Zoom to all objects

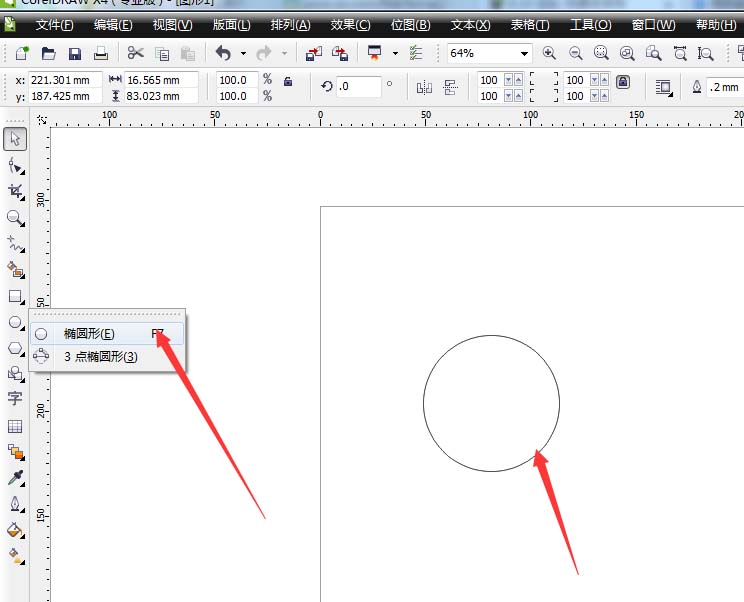tap(627, 53)
